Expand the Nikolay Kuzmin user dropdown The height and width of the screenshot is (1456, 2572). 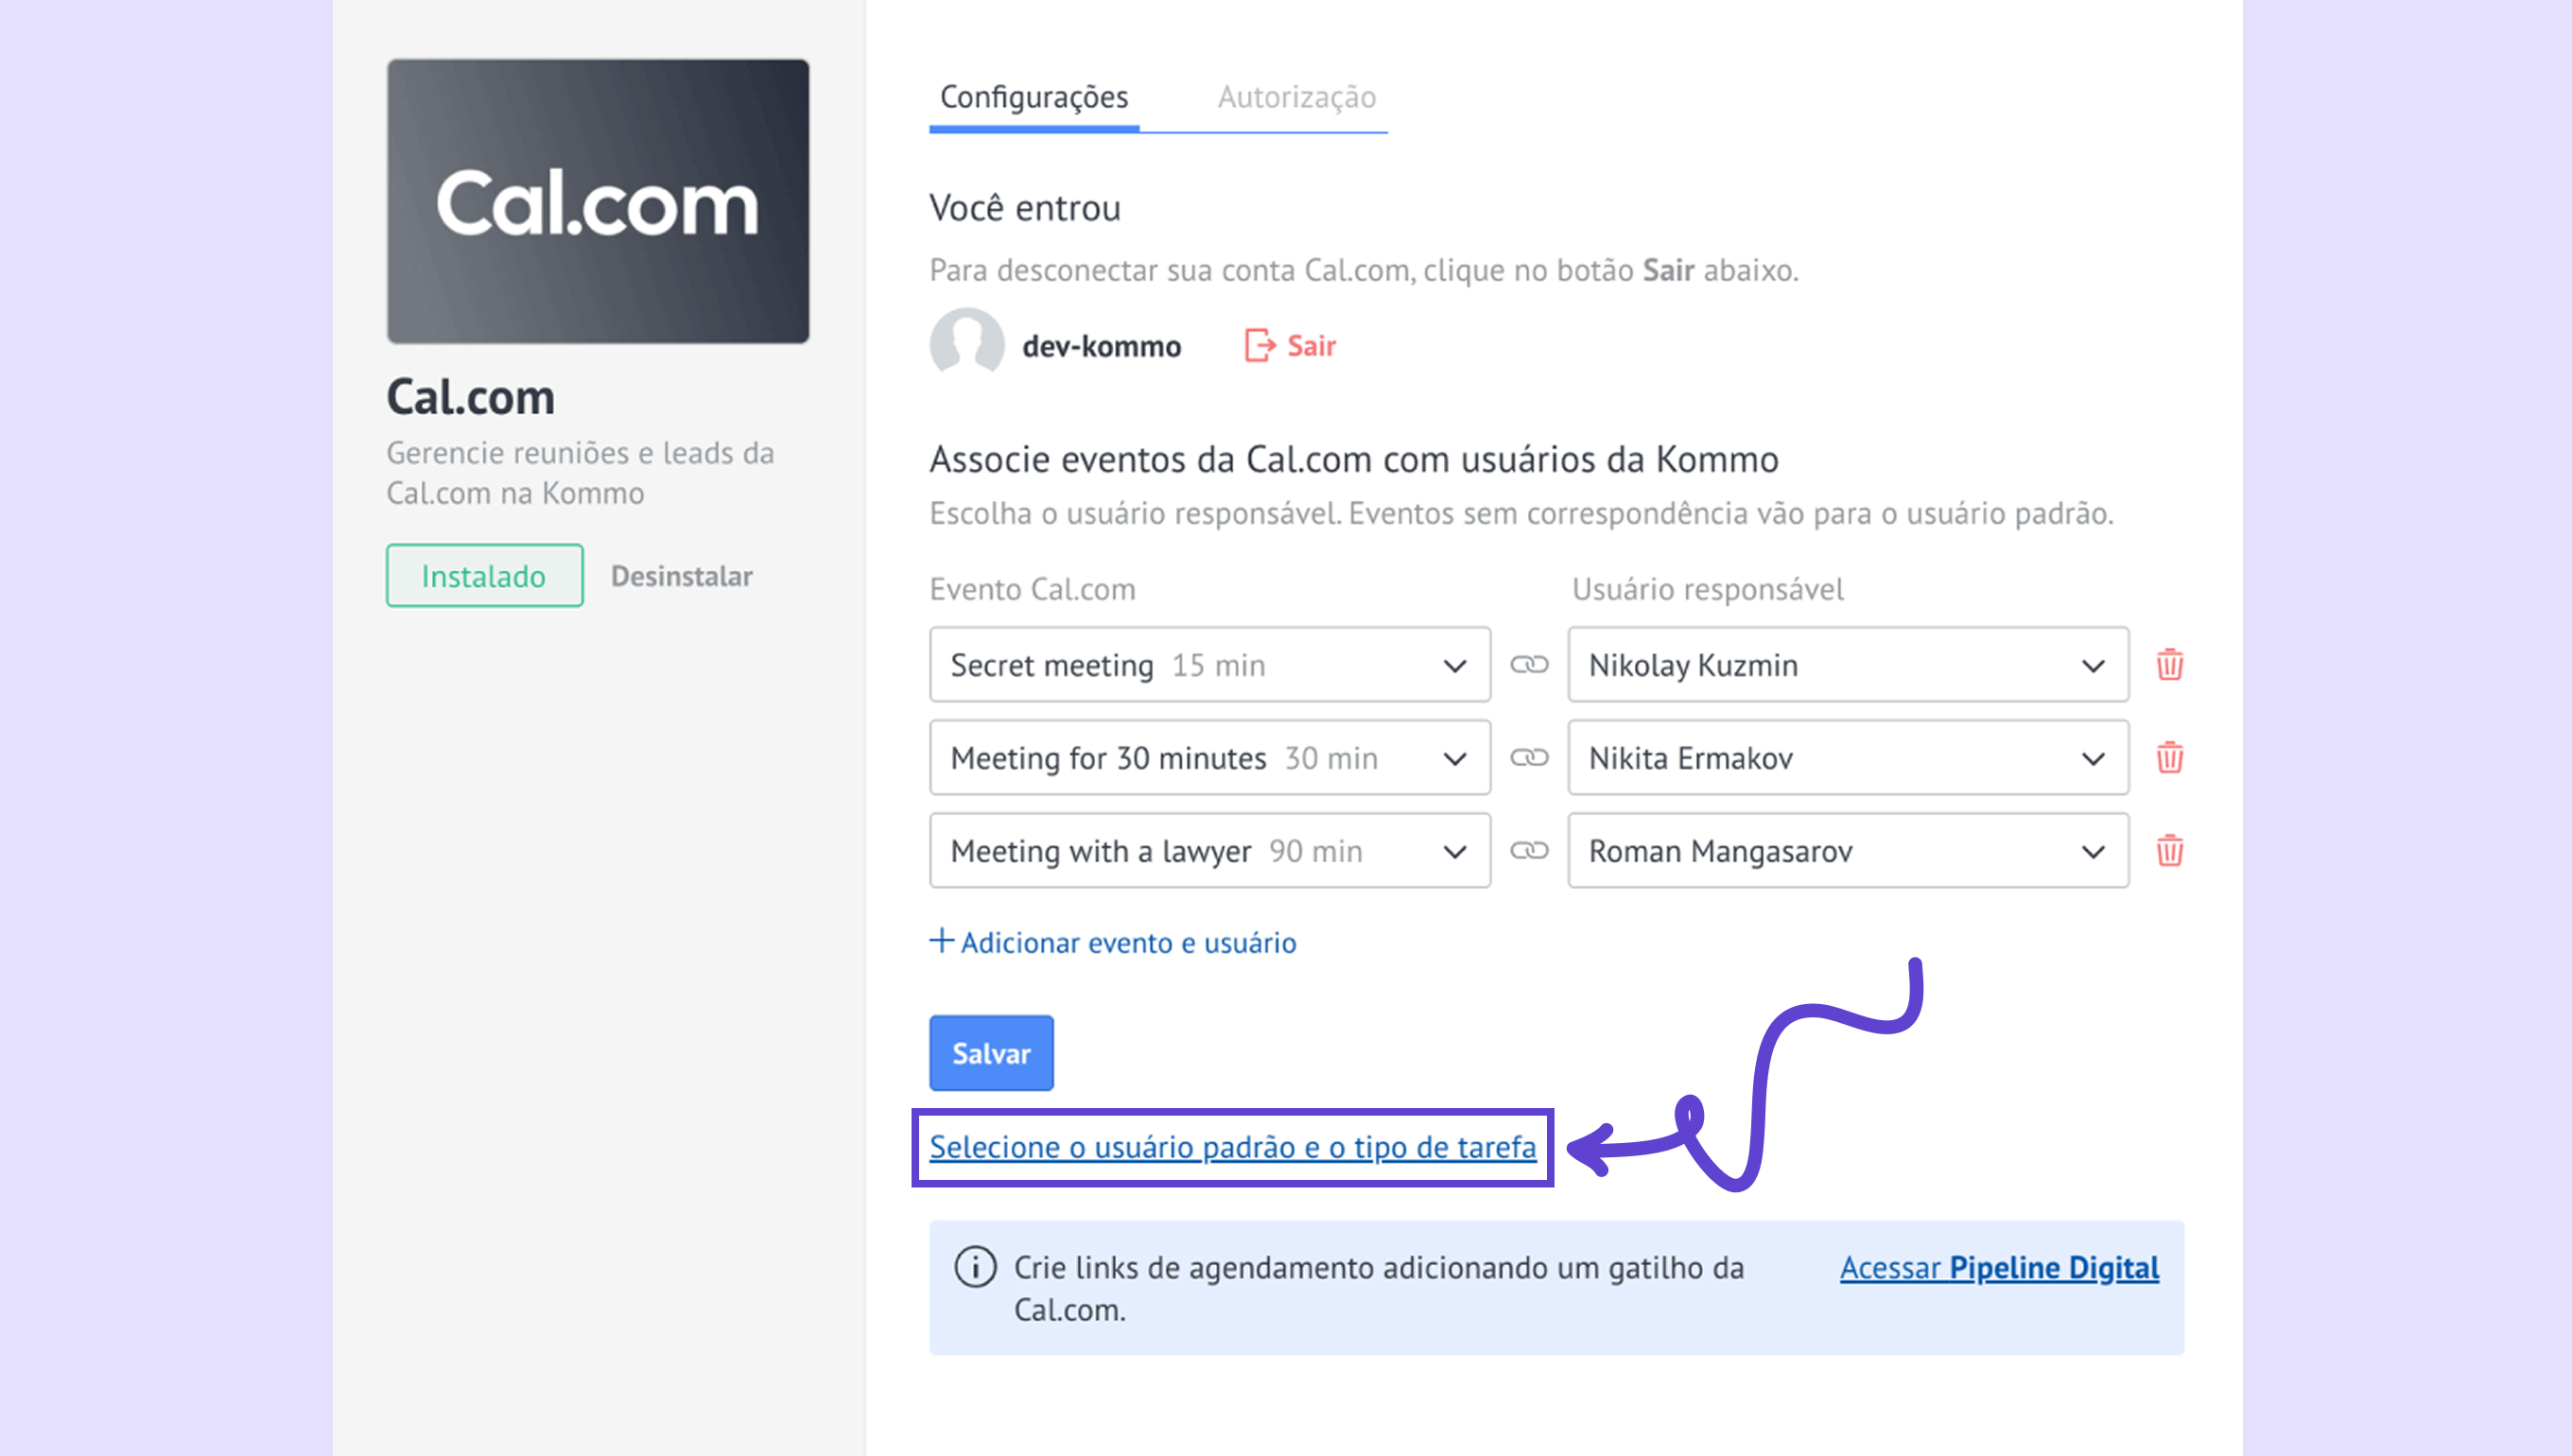point(1847,665)
